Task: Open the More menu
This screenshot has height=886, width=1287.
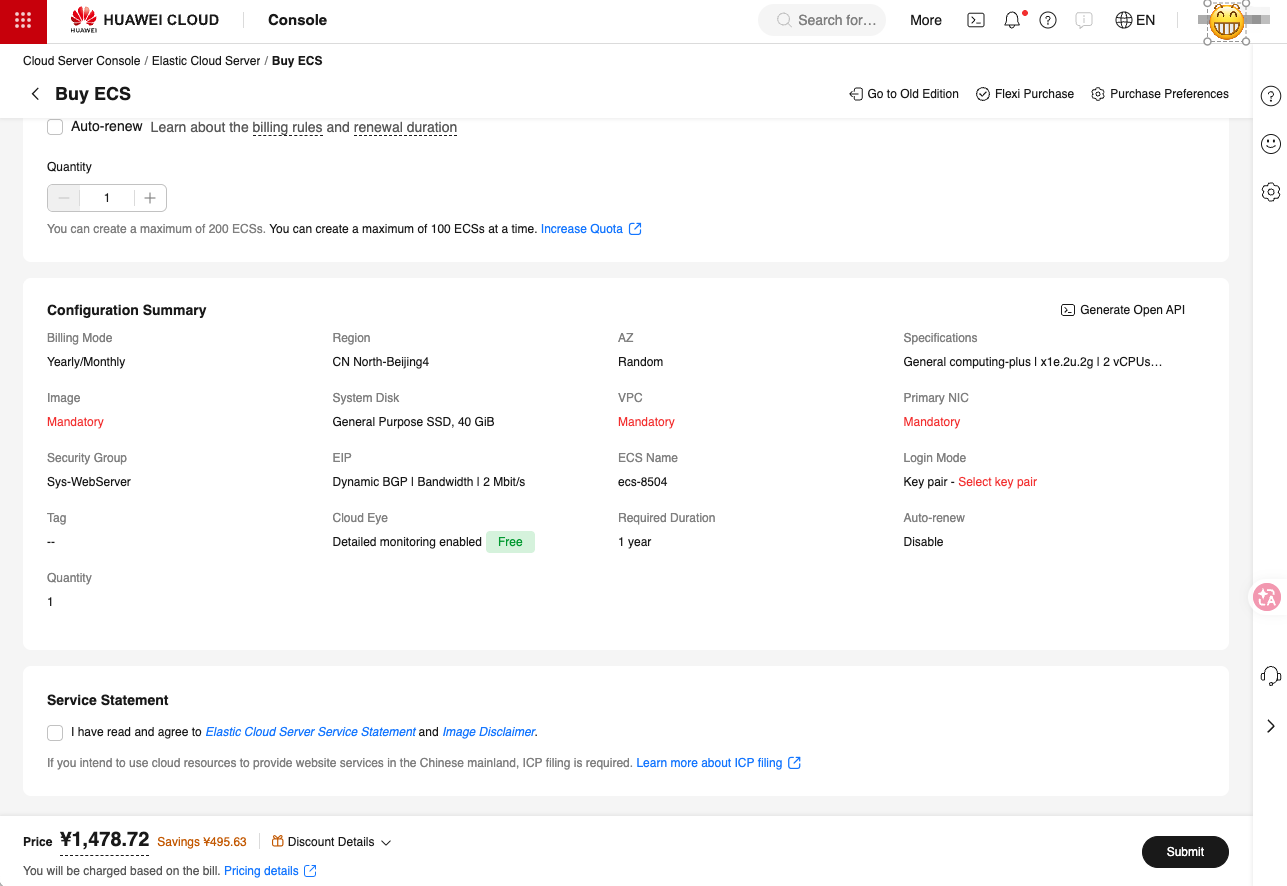Action: [x=926, y=20]
